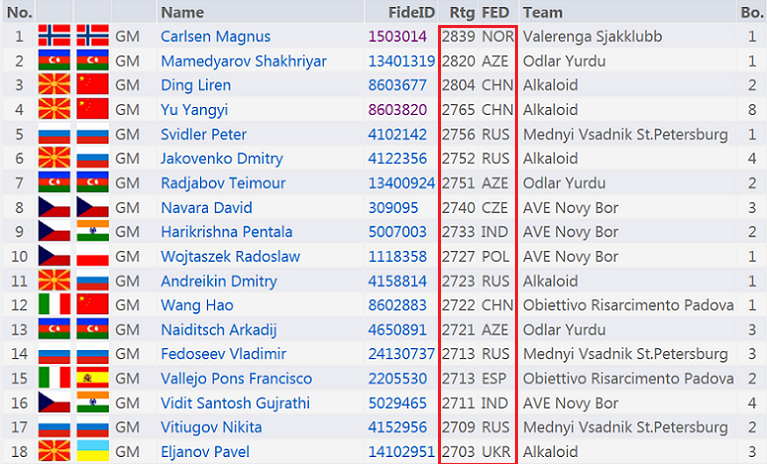Select the Svidler Peter name link
767x464 pixels.
(203, 134)
